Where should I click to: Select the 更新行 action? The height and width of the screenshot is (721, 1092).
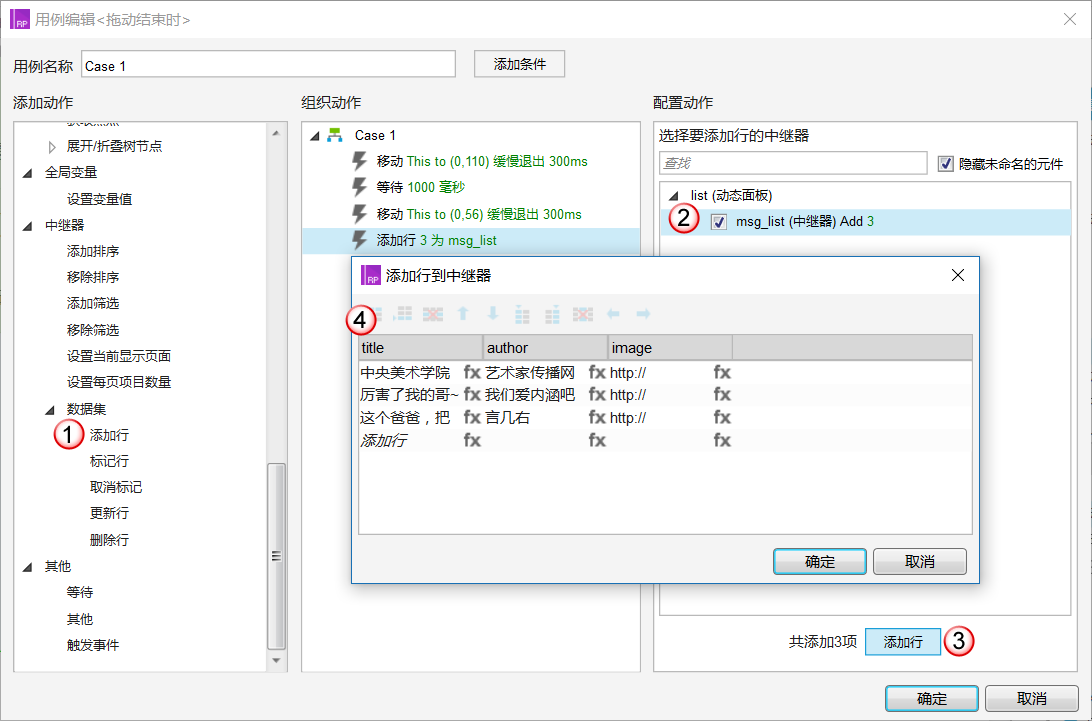(x=109, y=513)
